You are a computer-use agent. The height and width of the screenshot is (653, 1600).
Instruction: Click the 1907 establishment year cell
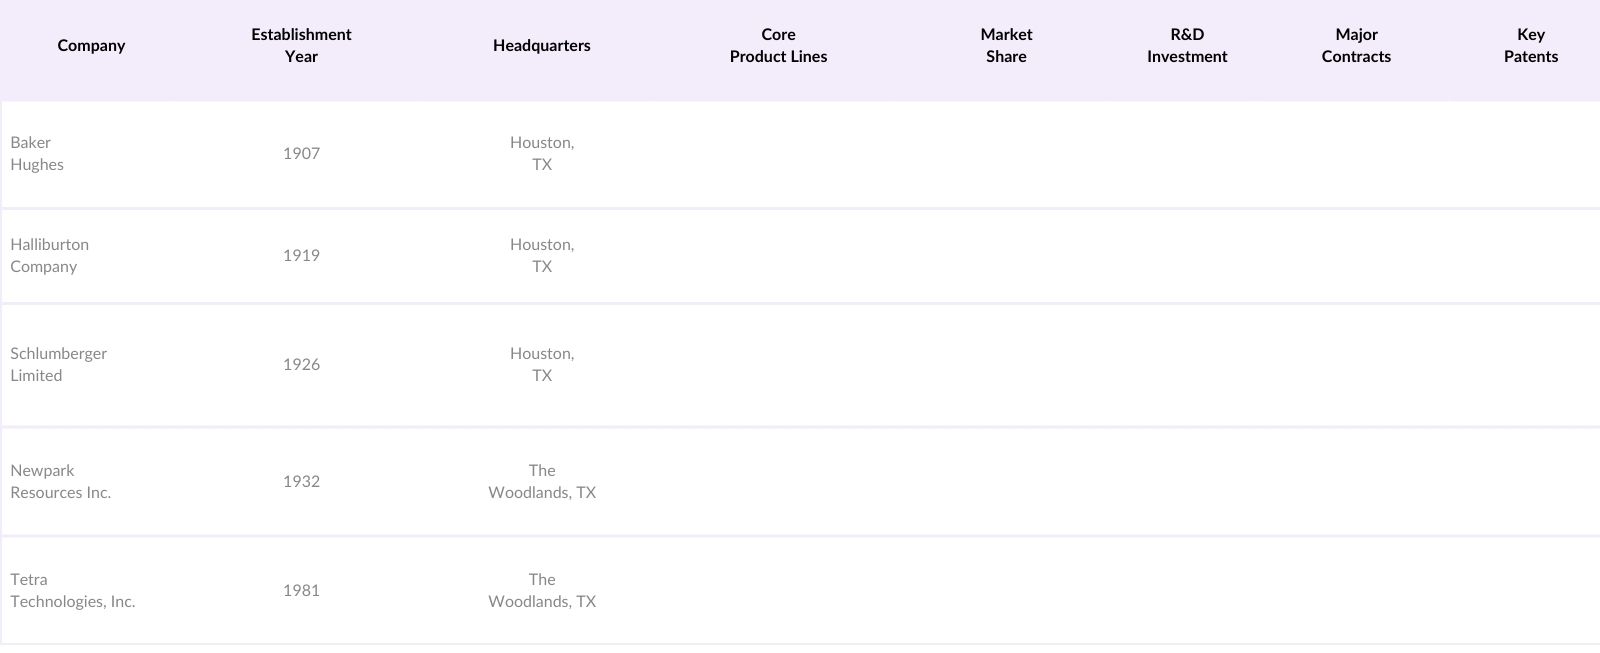(301, 154)
